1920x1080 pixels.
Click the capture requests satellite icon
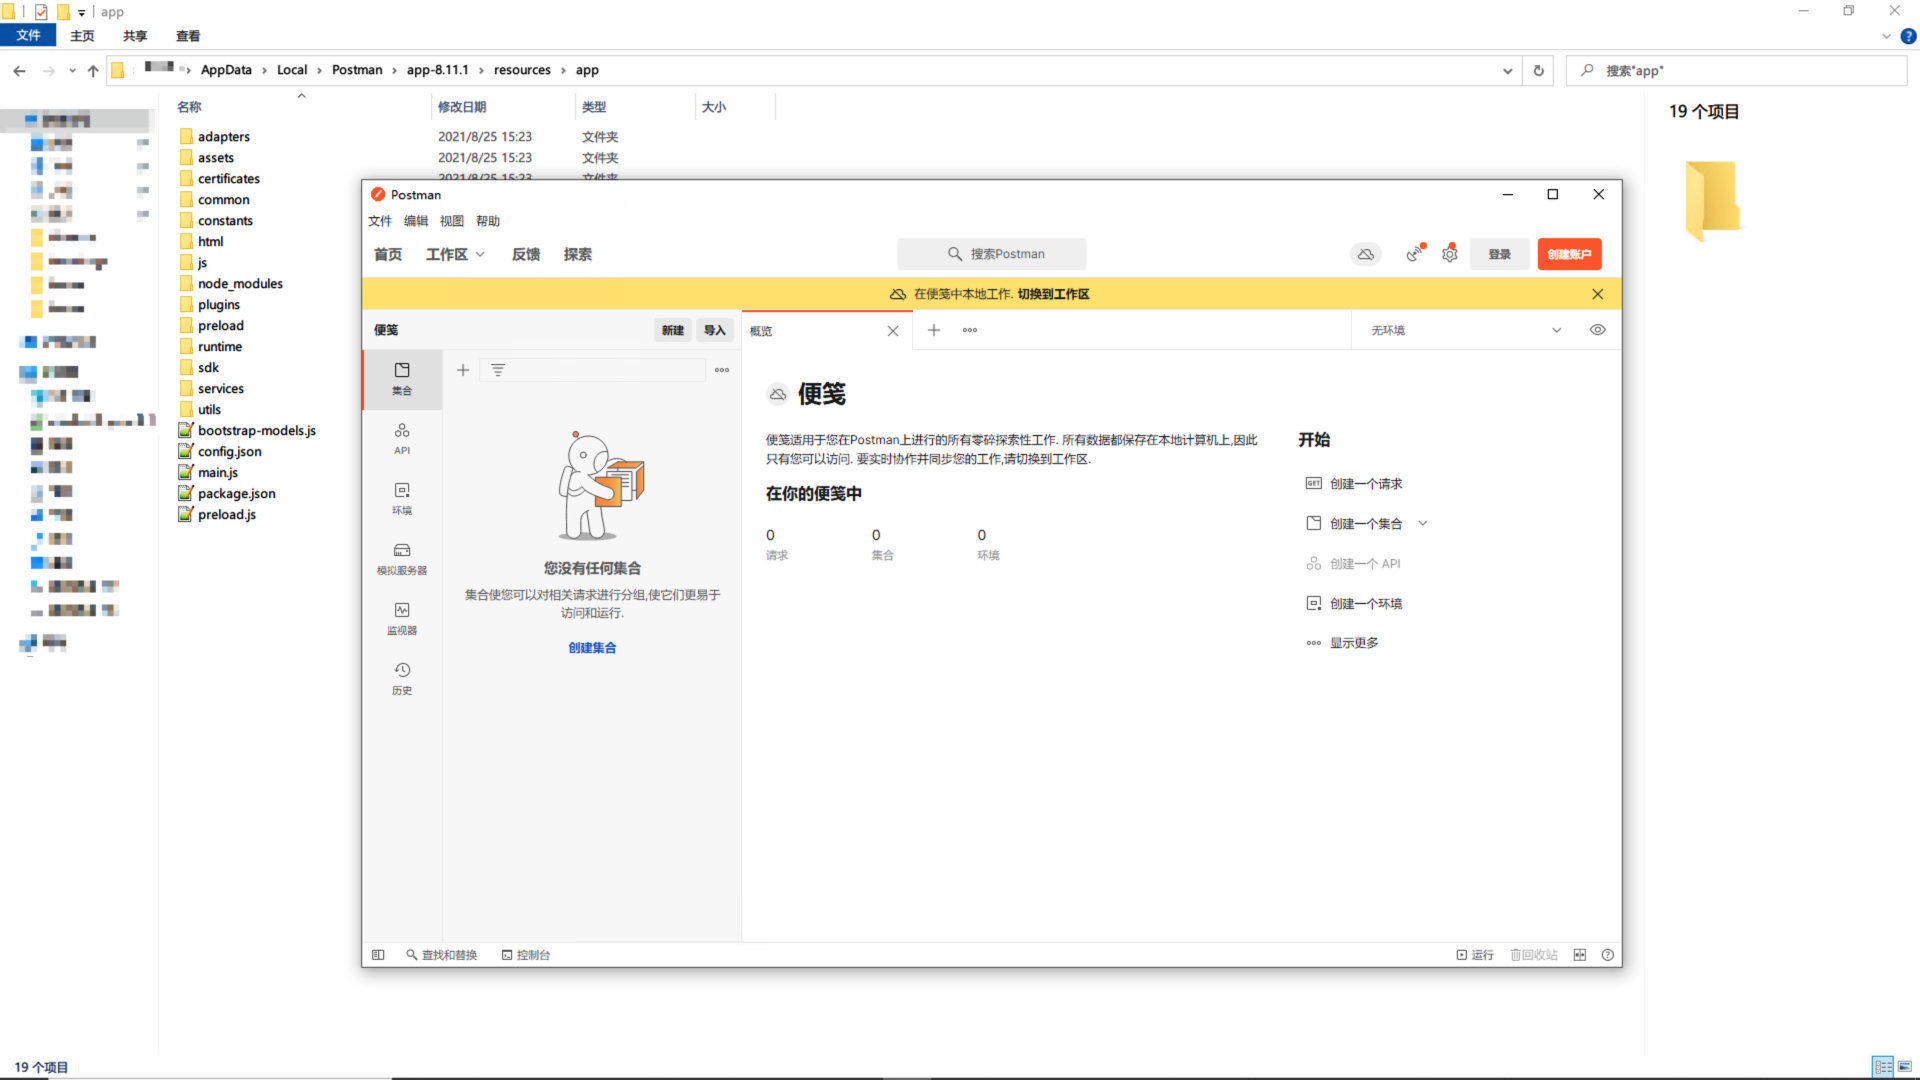(x=1414, y=254)
